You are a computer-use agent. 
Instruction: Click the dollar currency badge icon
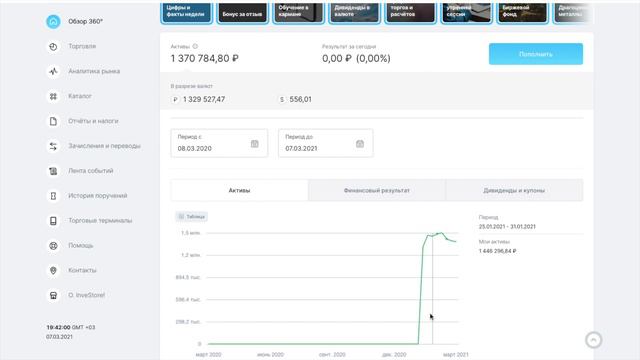coord(282,100)
